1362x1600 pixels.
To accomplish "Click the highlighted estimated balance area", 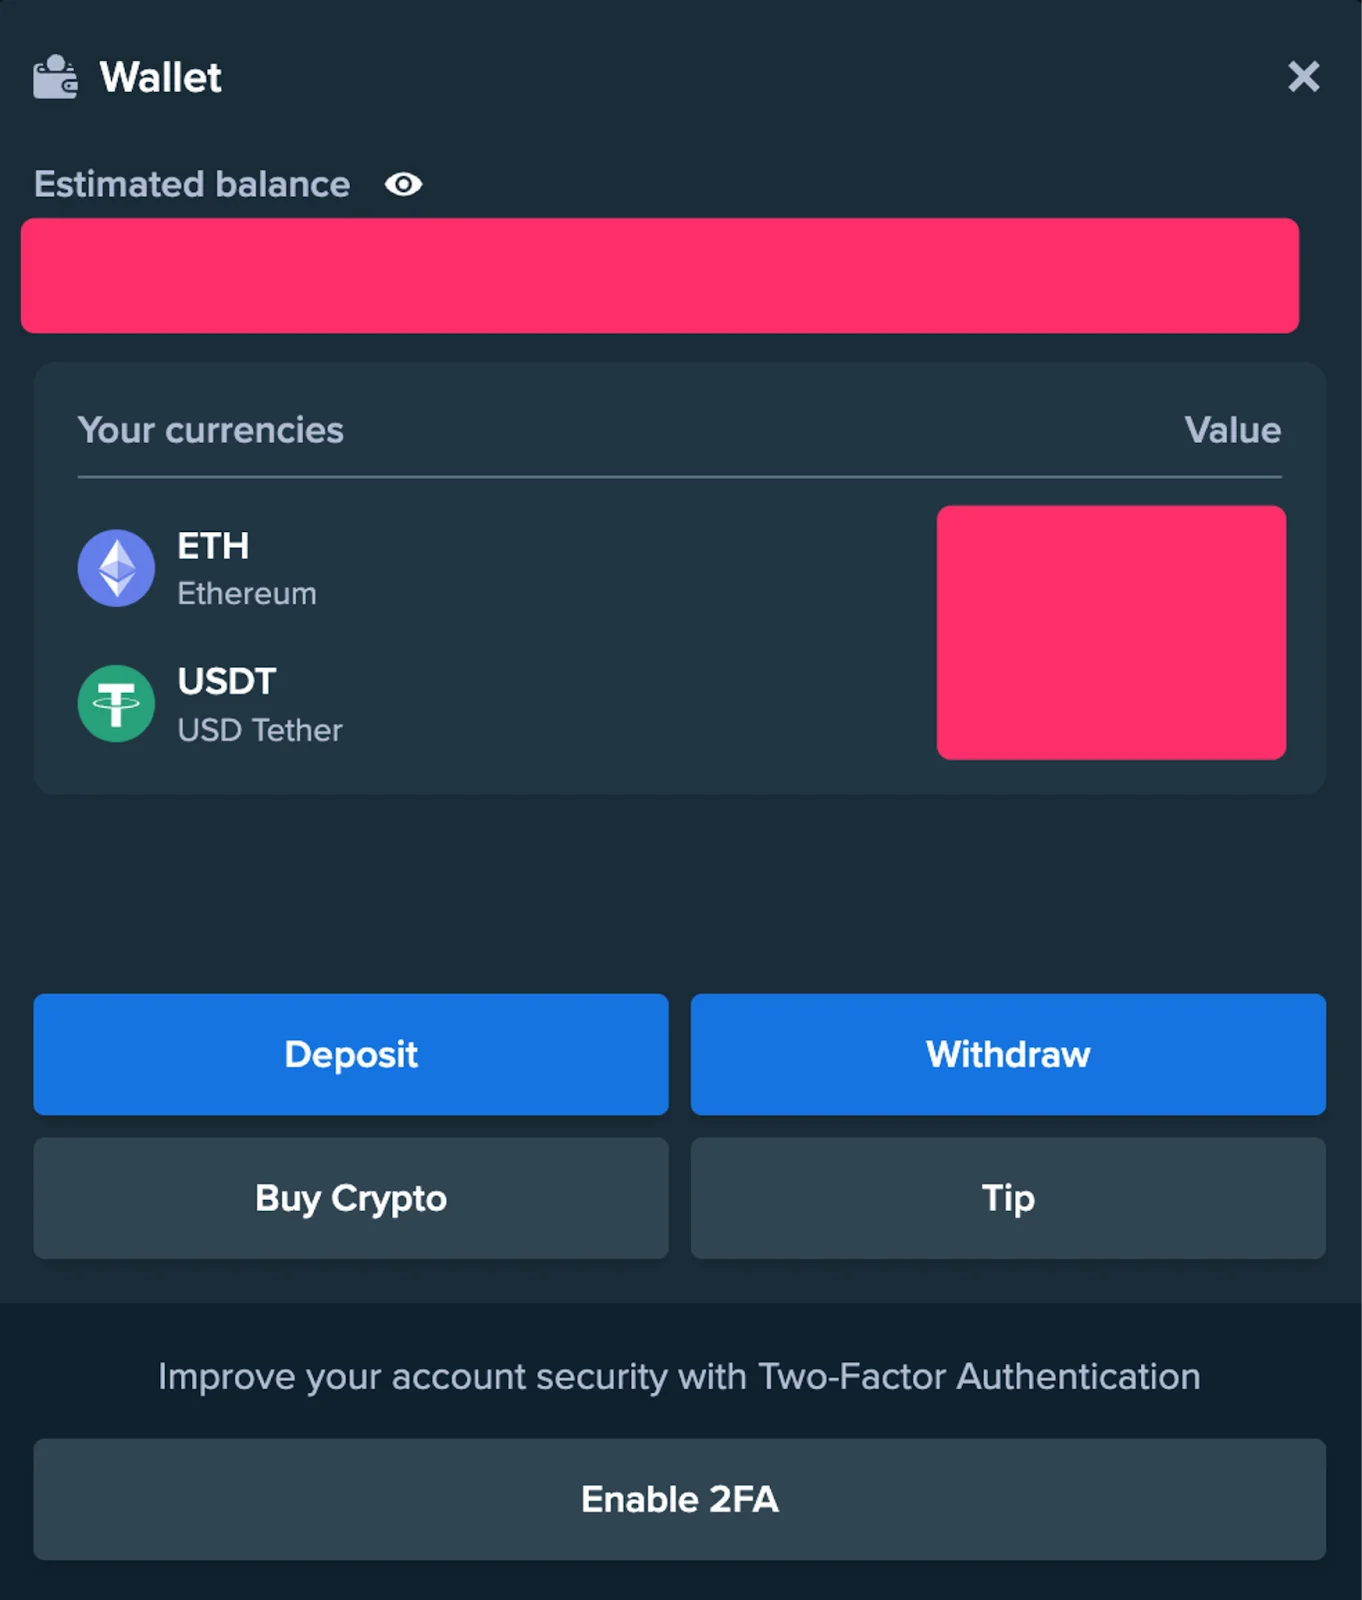I will pos(660,275).
